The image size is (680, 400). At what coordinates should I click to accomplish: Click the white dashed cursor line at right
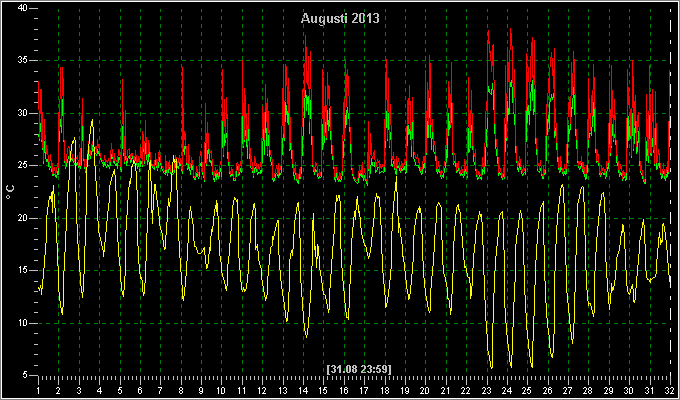tap(671, 191)
